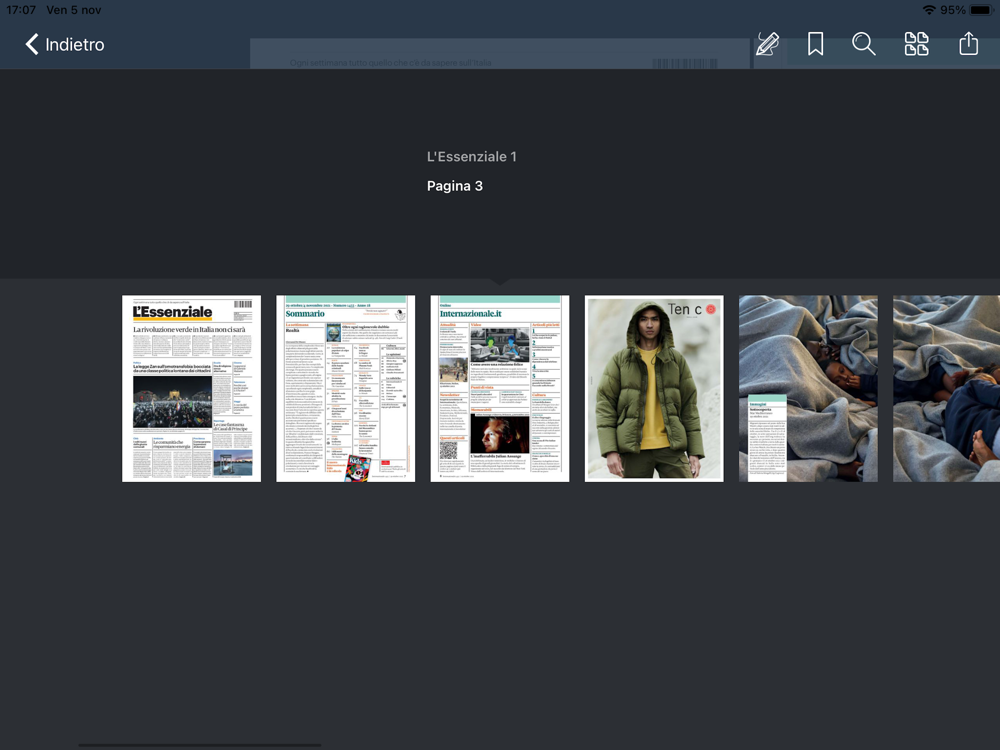Open the partially visible last photo thumbnail
The height and width of the screenshot is (750, 1000).
(946, 388)
